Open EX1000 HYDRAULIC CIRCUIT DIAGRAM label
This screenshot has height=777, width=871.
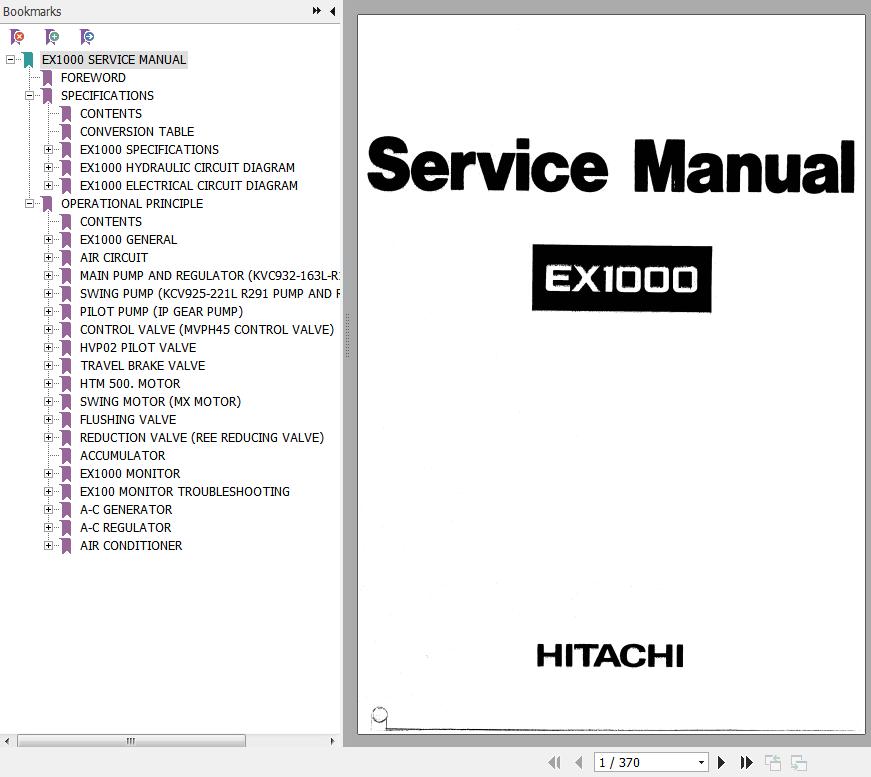(x=187, y=167)
